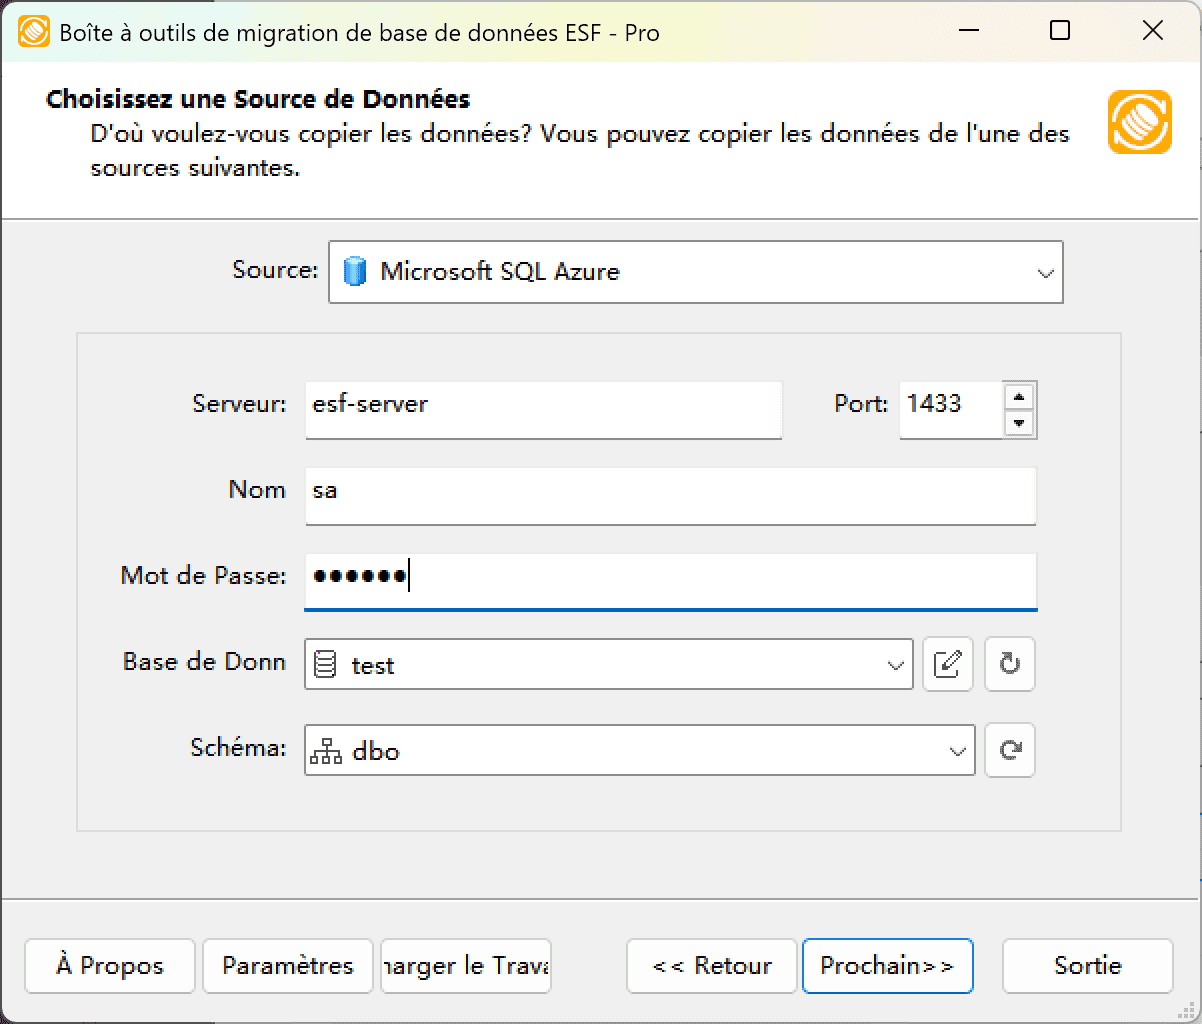
Task: Click Sortie to exit the wizard
Action: pos(1087,966)
